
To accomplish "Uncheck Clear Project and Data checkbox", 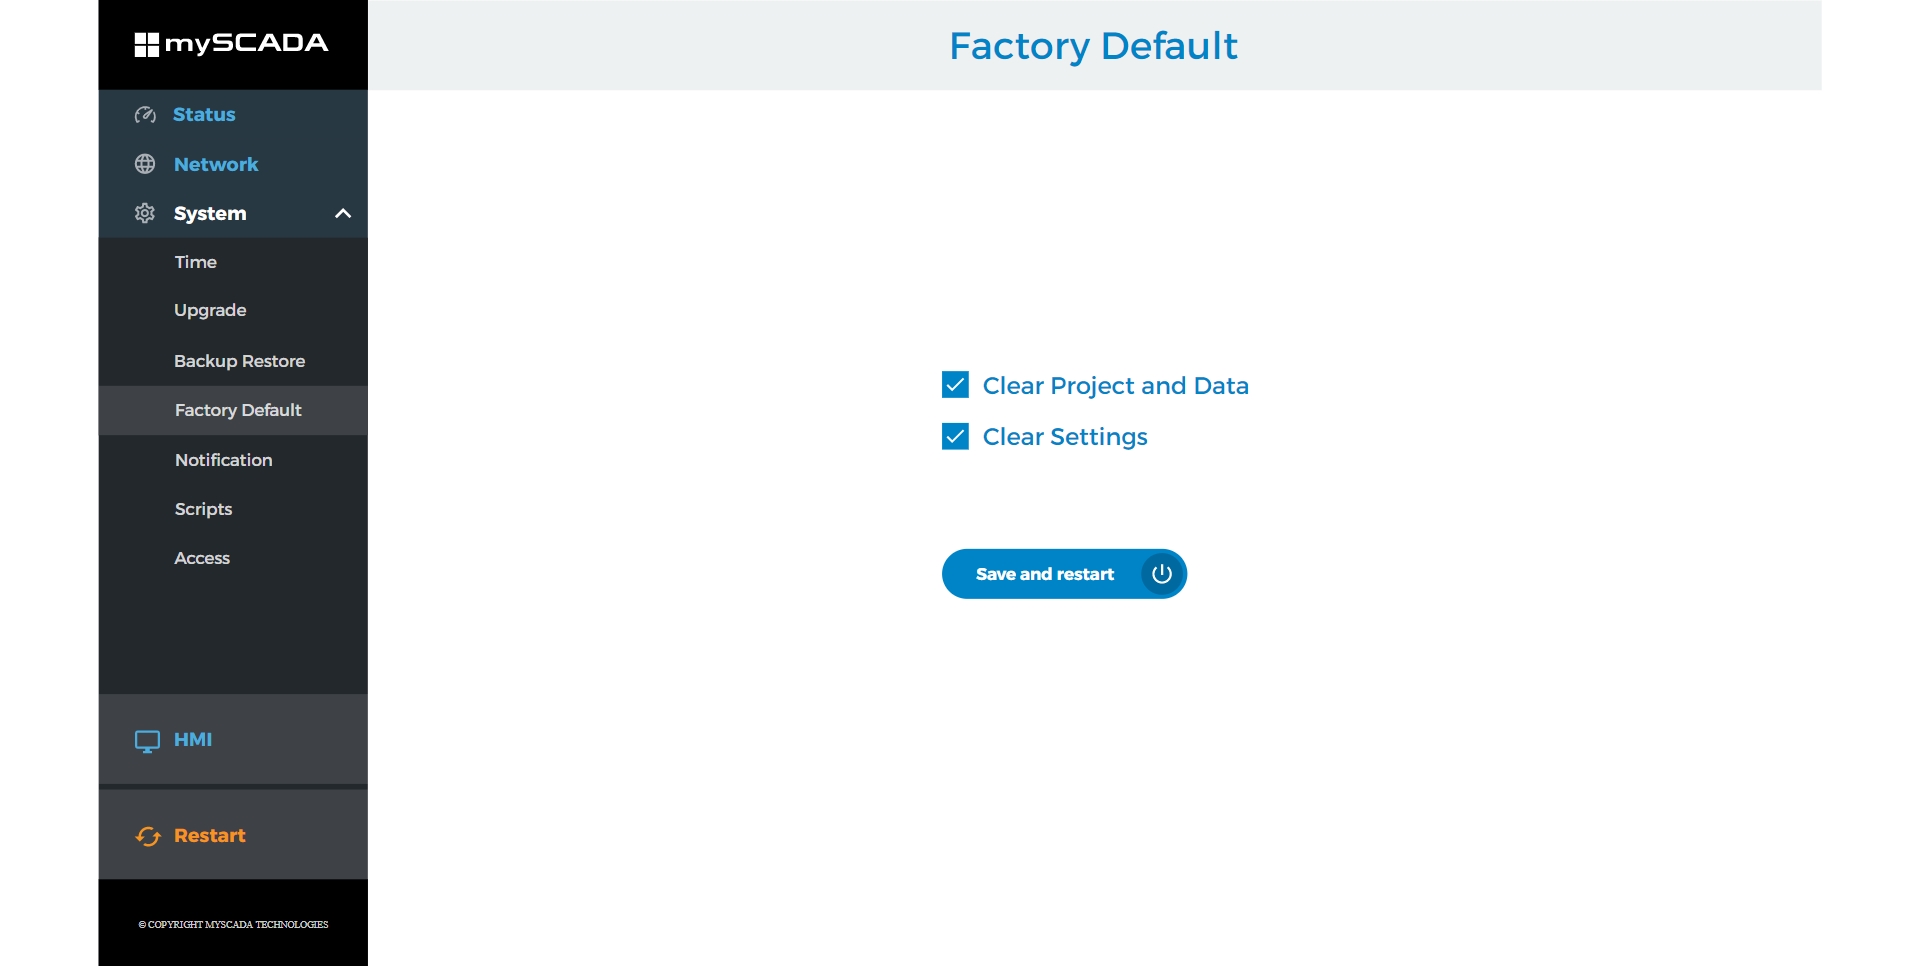I will tap(955, 385).
